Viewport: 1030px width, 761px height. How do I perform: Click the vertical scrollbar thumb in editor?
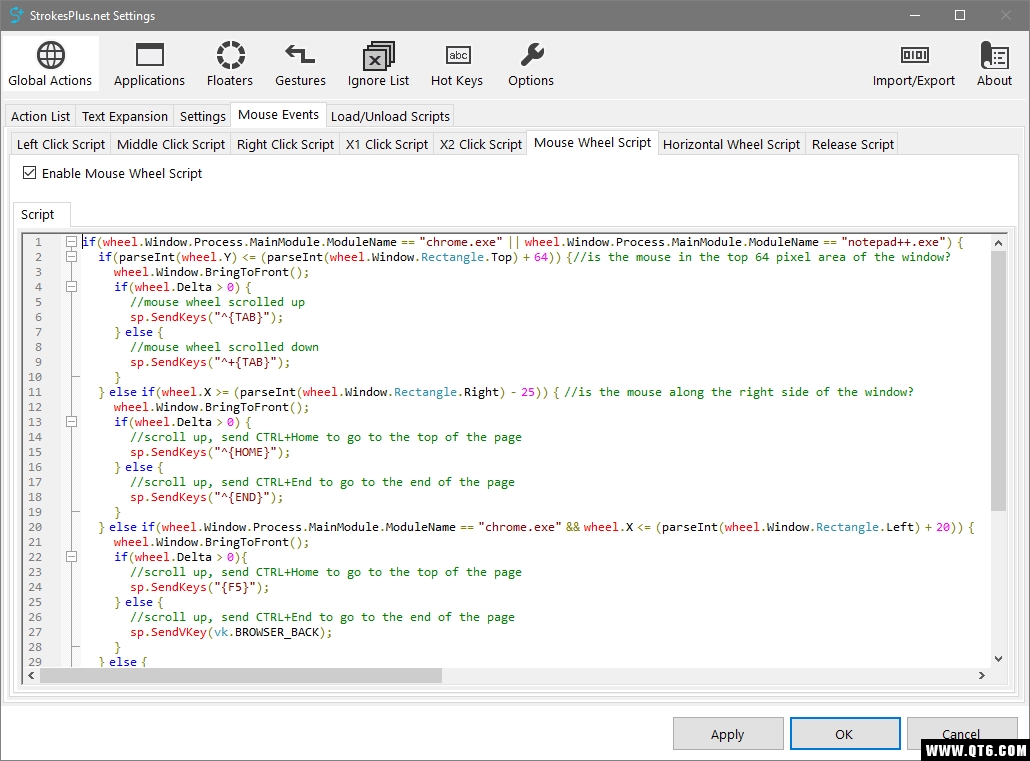pos(998,380)
